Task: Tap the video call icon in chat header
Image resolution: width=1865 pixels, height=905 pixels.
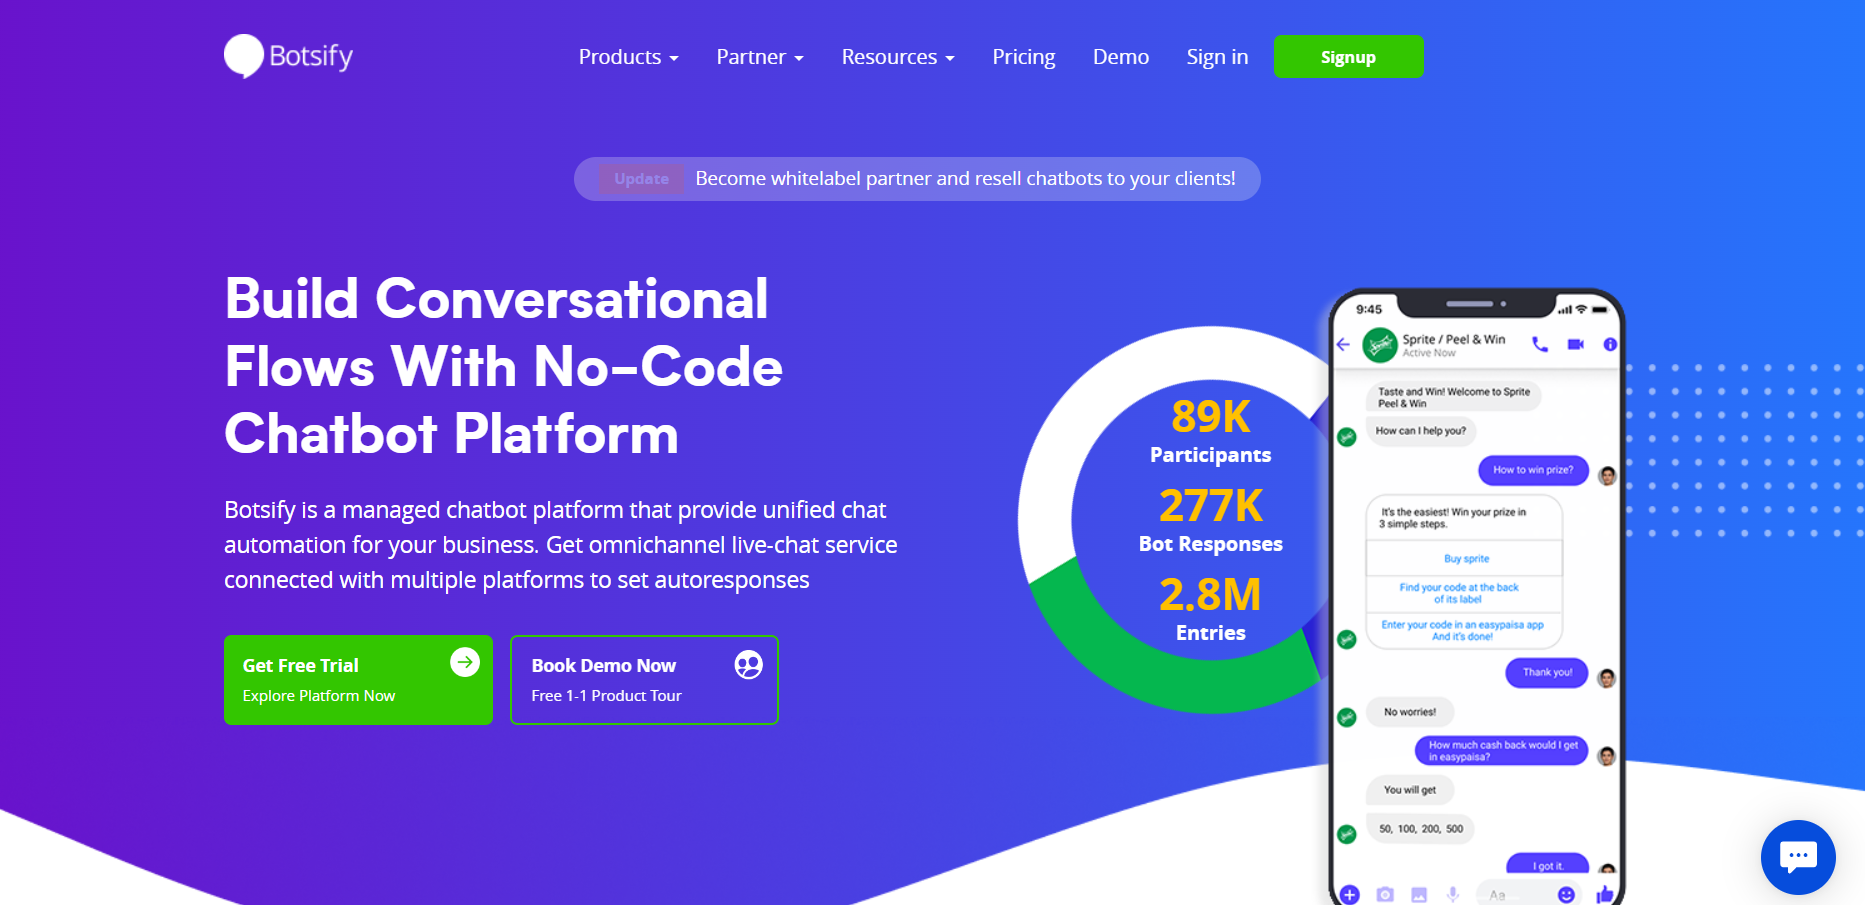Action: 1575,344
